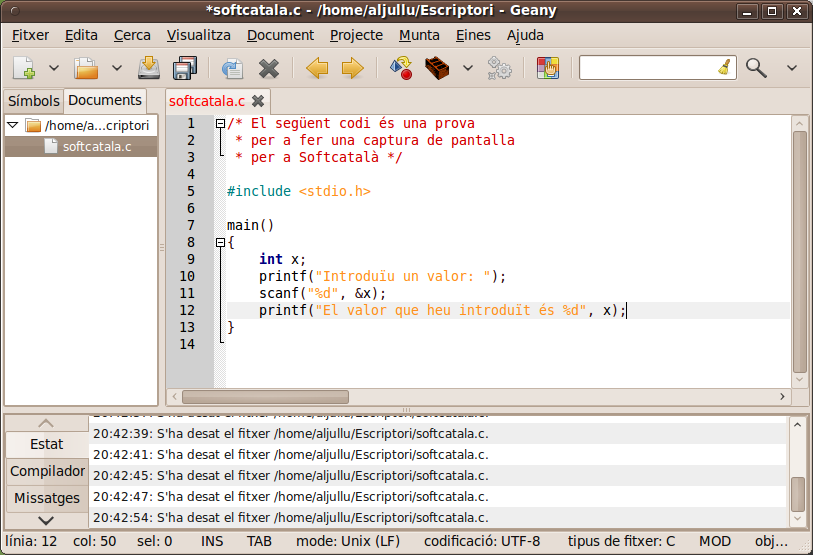Compile the file with the compile icon

click(x=401, y=68)
